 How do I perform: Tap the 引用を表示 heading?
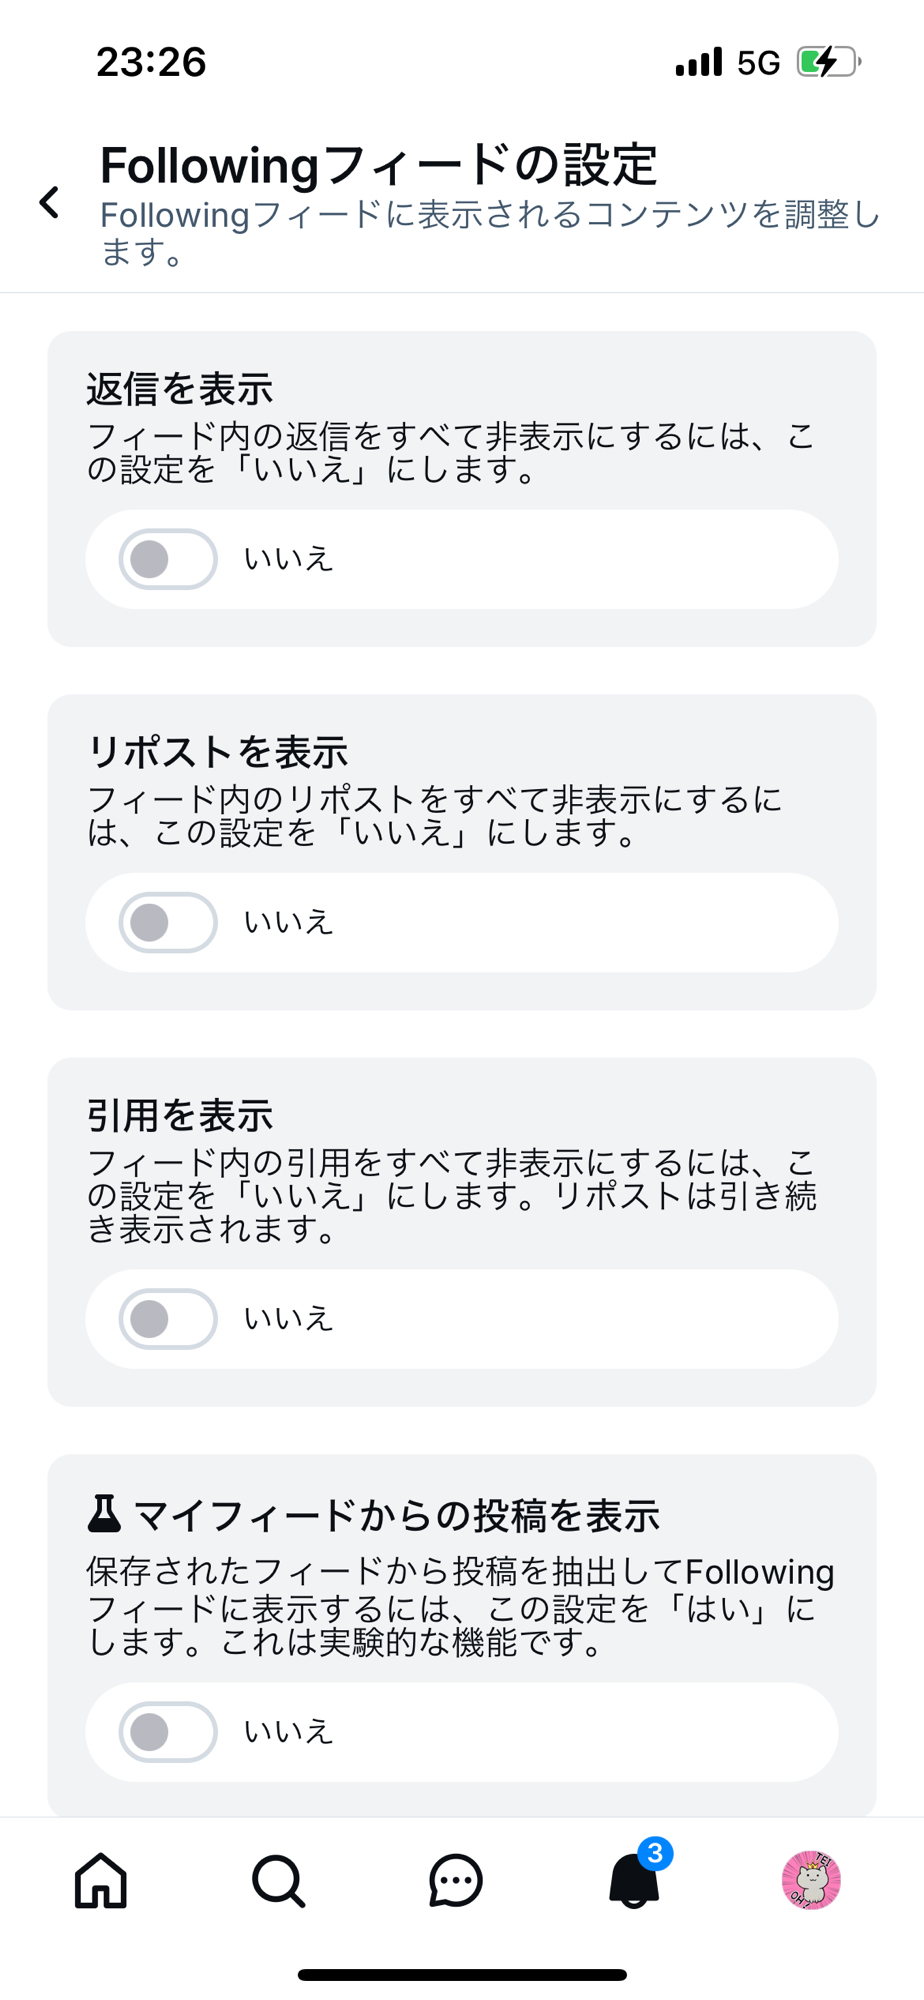[180, 1115]
